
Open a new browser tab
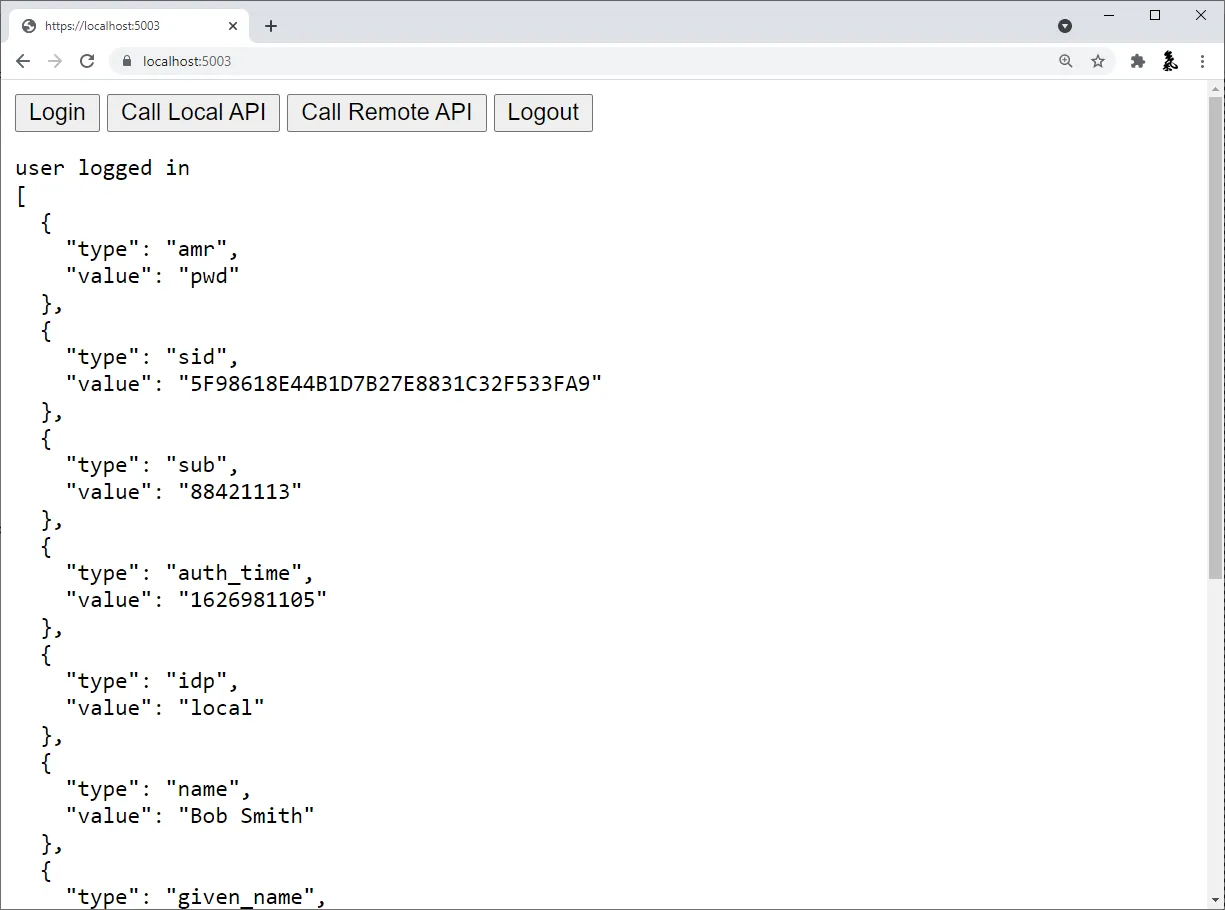tap(270, 26)
